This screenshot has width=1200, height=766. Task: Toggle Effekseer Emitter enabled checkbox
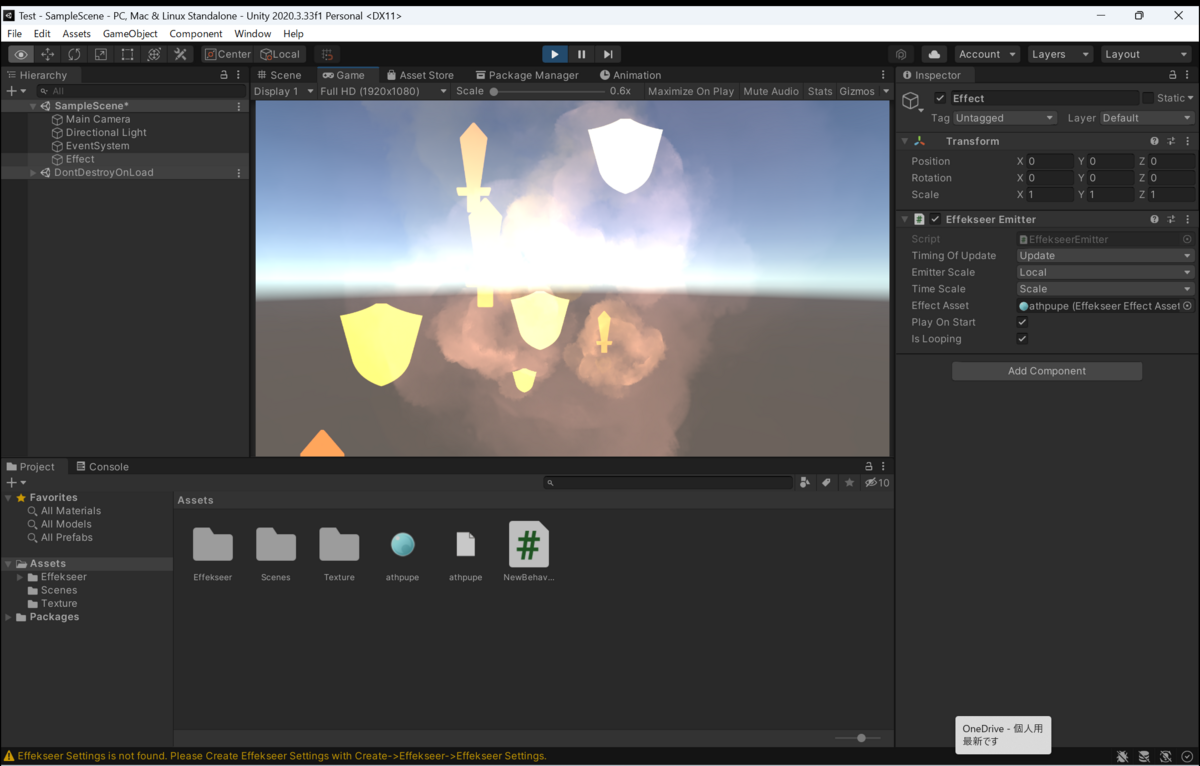point(935,219)
